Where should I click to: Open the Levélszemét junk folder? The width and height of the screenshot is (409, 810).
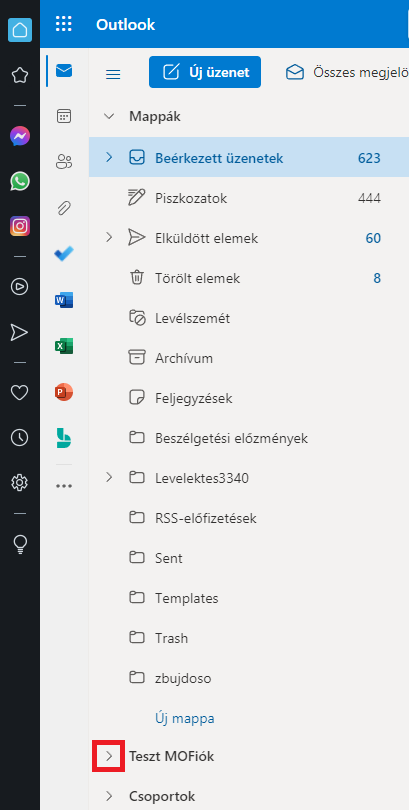[x=248, y=318]
